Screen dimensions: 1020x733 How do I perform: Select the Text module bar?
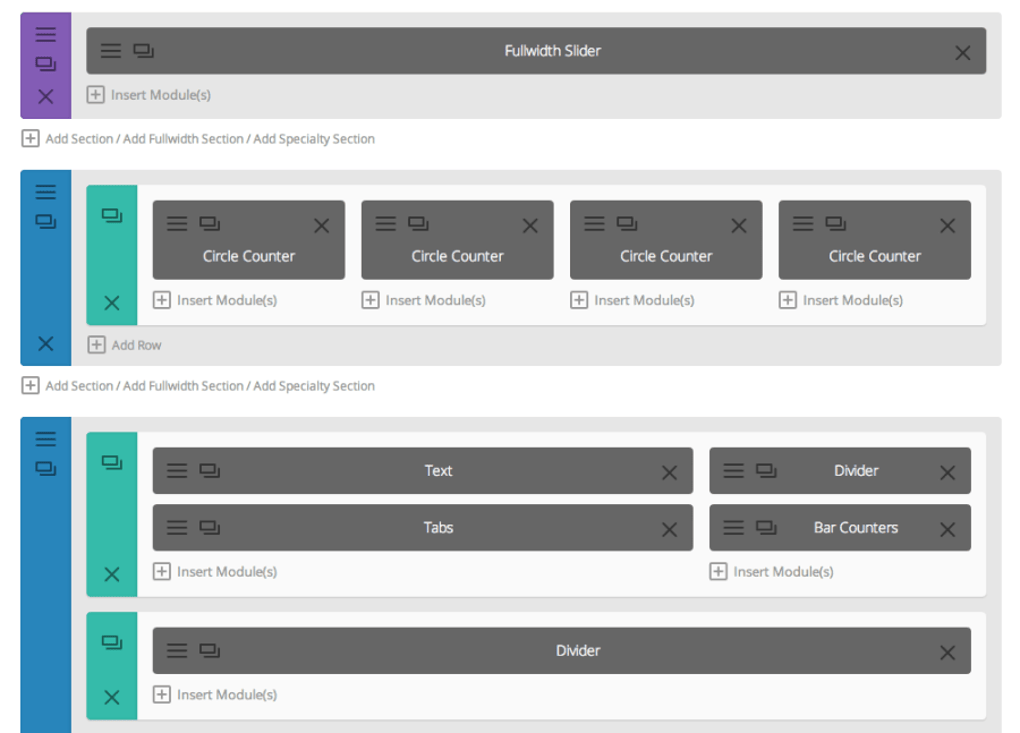[438, 471]
